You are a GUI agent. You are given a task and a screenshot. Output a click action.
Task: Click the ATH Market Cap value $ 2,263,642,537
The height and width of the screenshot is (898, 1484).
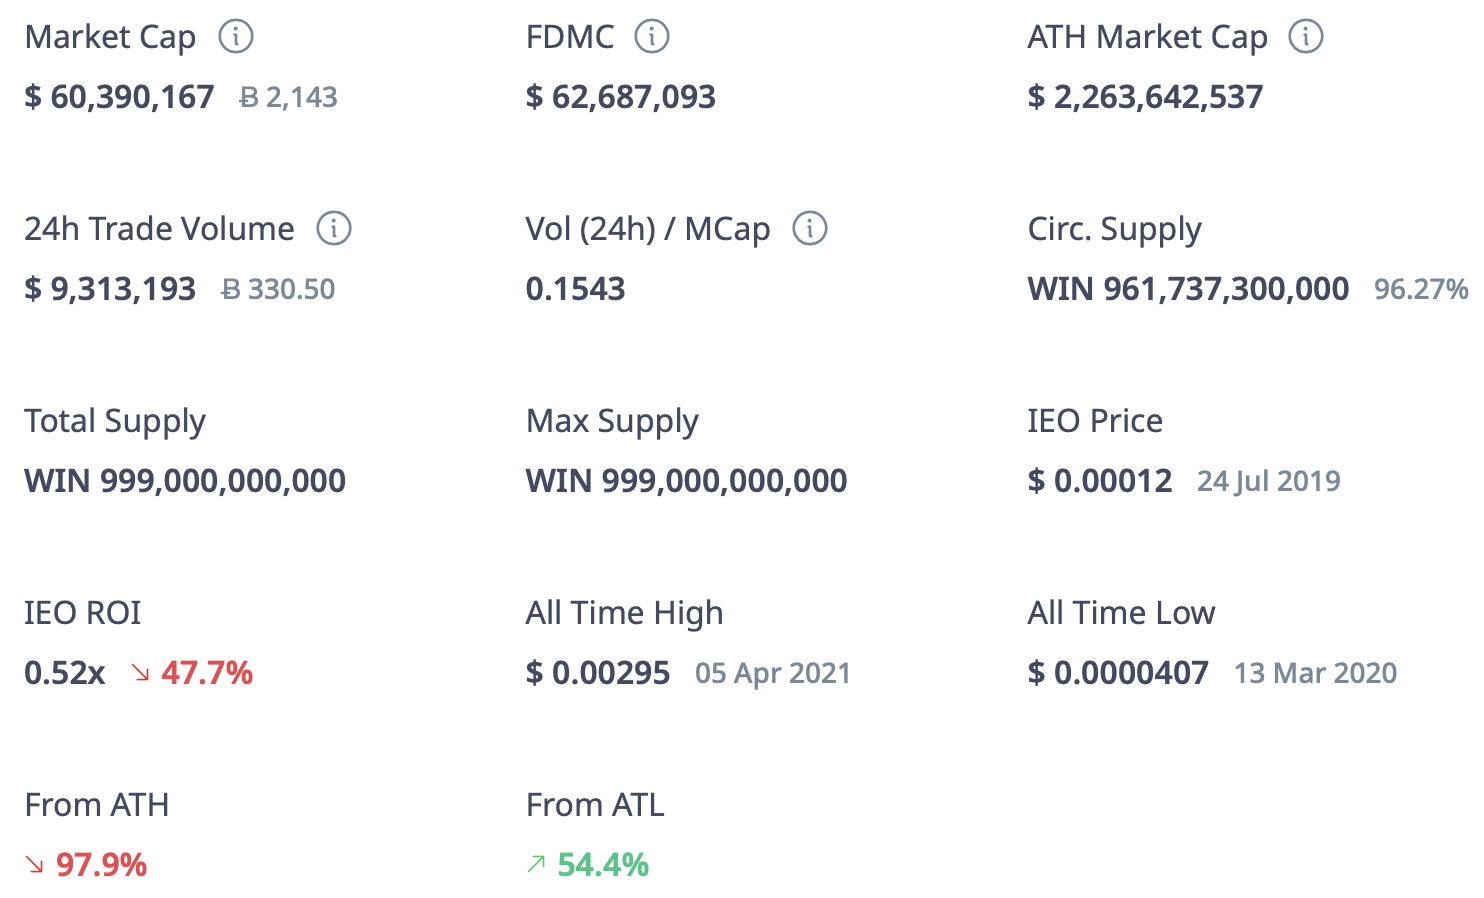[1145, 97]
